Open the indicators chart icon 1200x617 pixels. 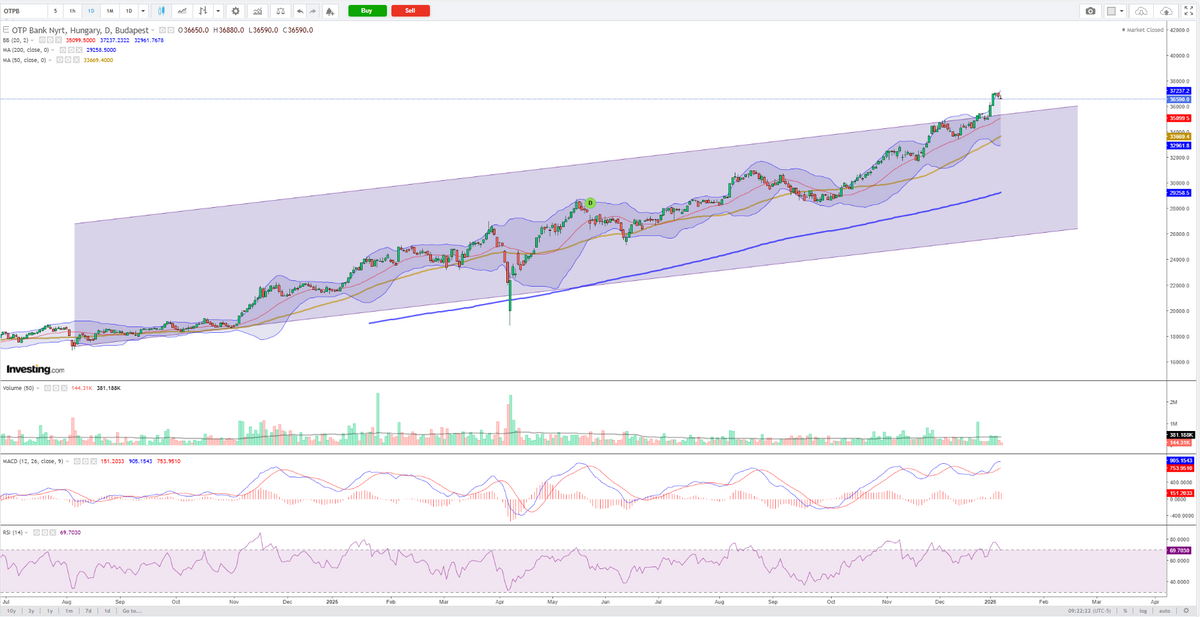pos(181,10)
